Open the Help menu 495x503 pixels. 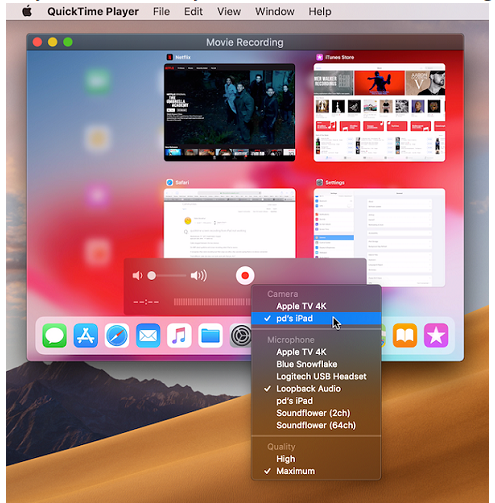(x=320, y=11)
